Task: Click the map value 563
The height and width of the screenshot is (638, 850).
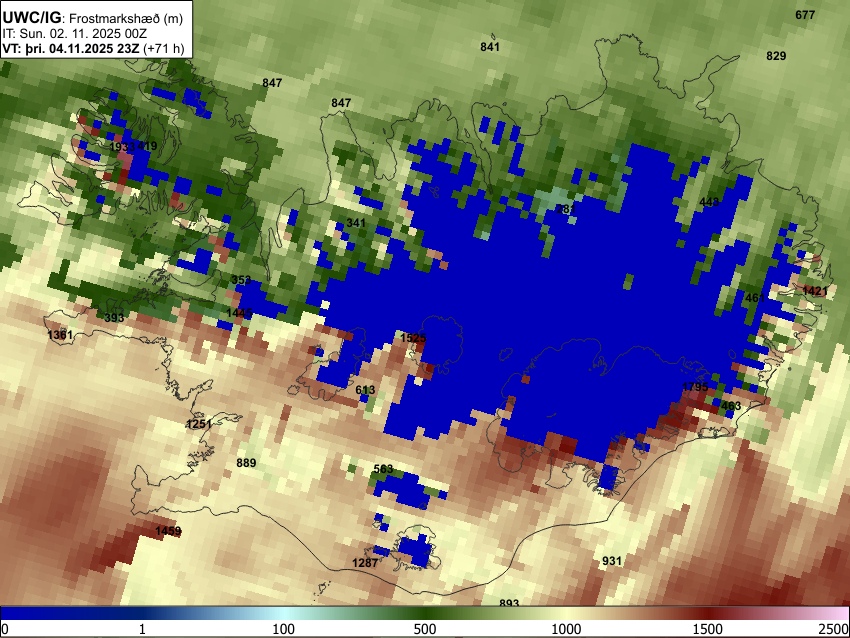Action: tap(383, 469)
